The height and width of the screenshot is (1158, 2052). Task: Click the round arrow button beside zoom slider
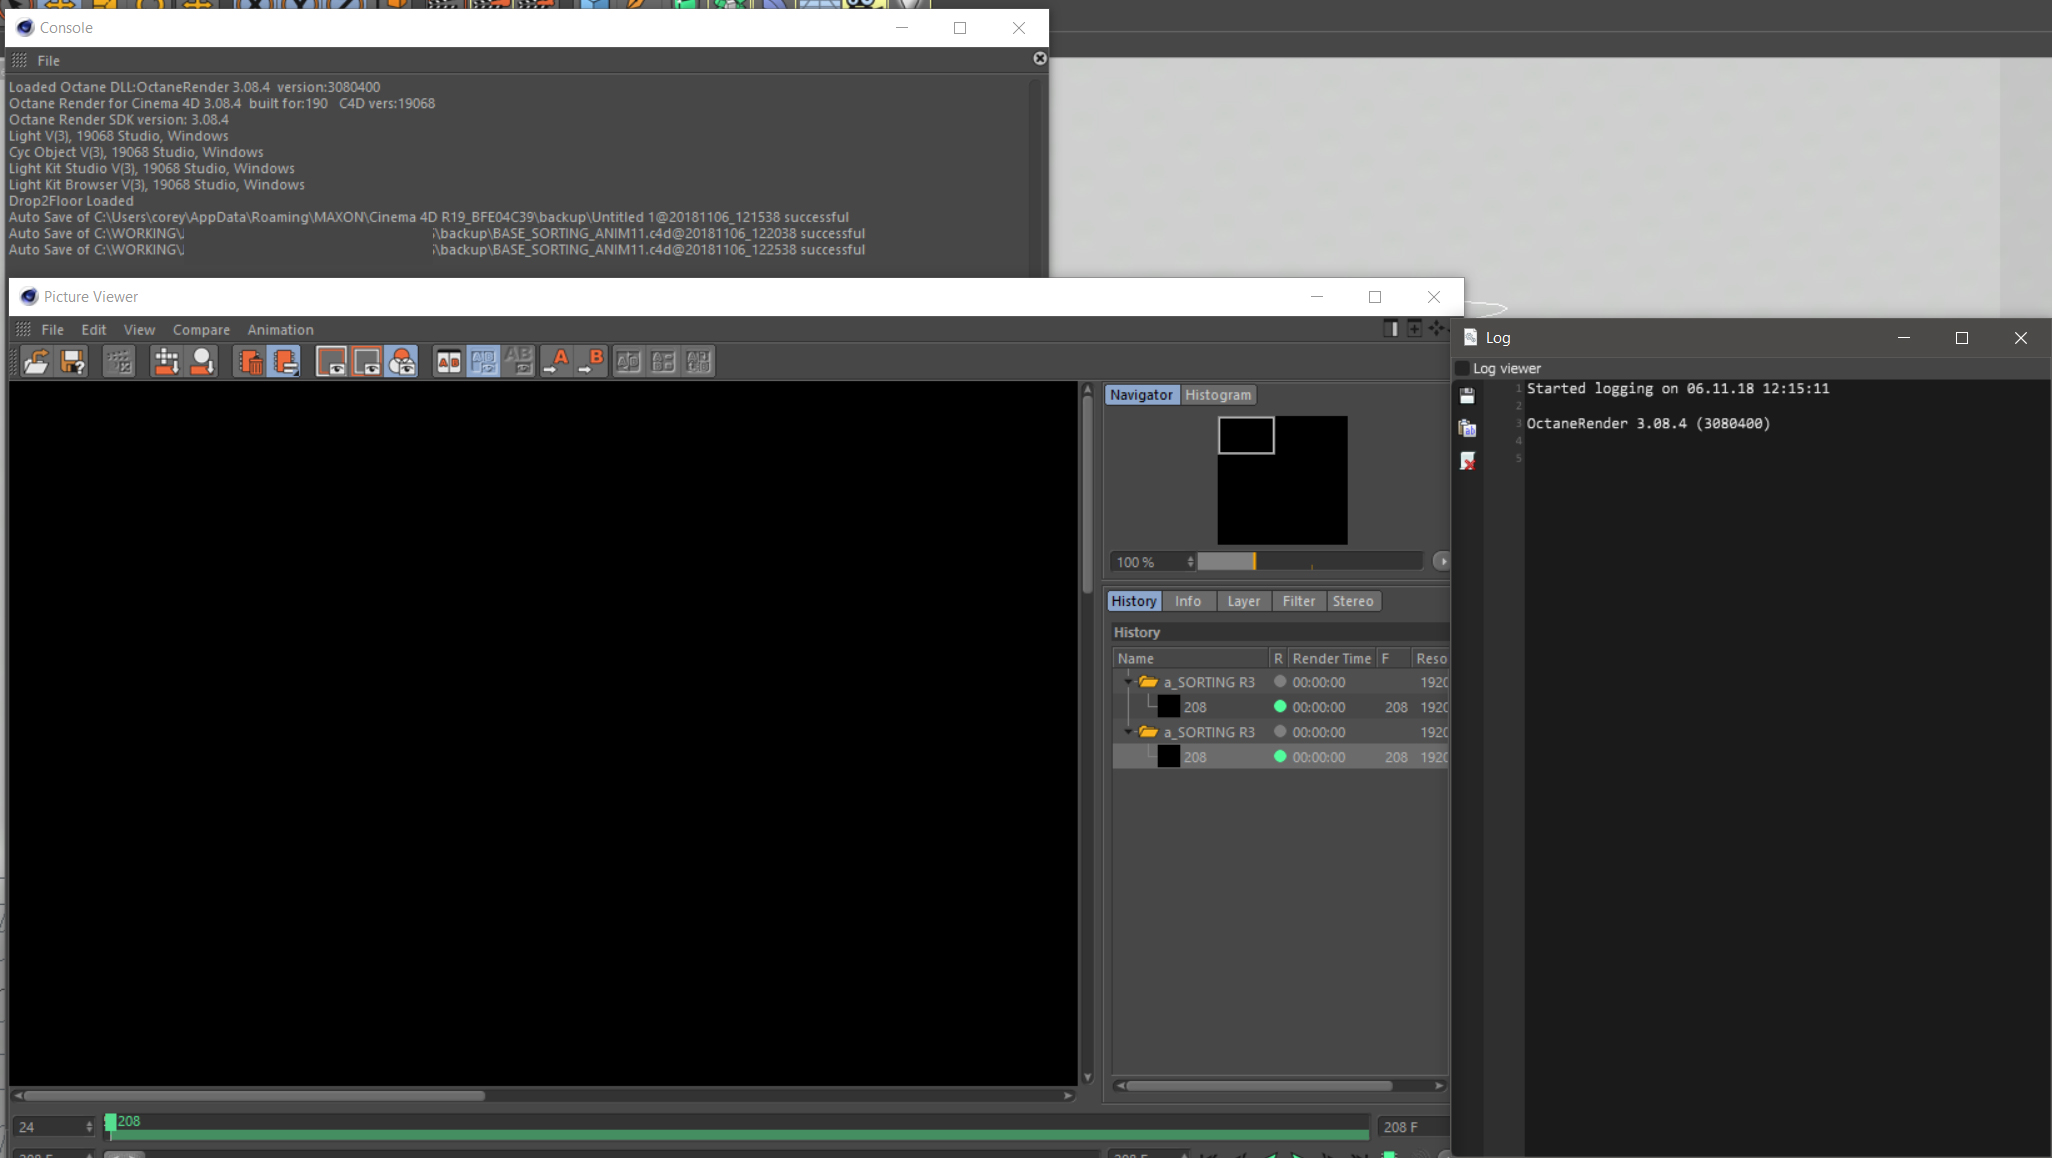click(1441, 562)
